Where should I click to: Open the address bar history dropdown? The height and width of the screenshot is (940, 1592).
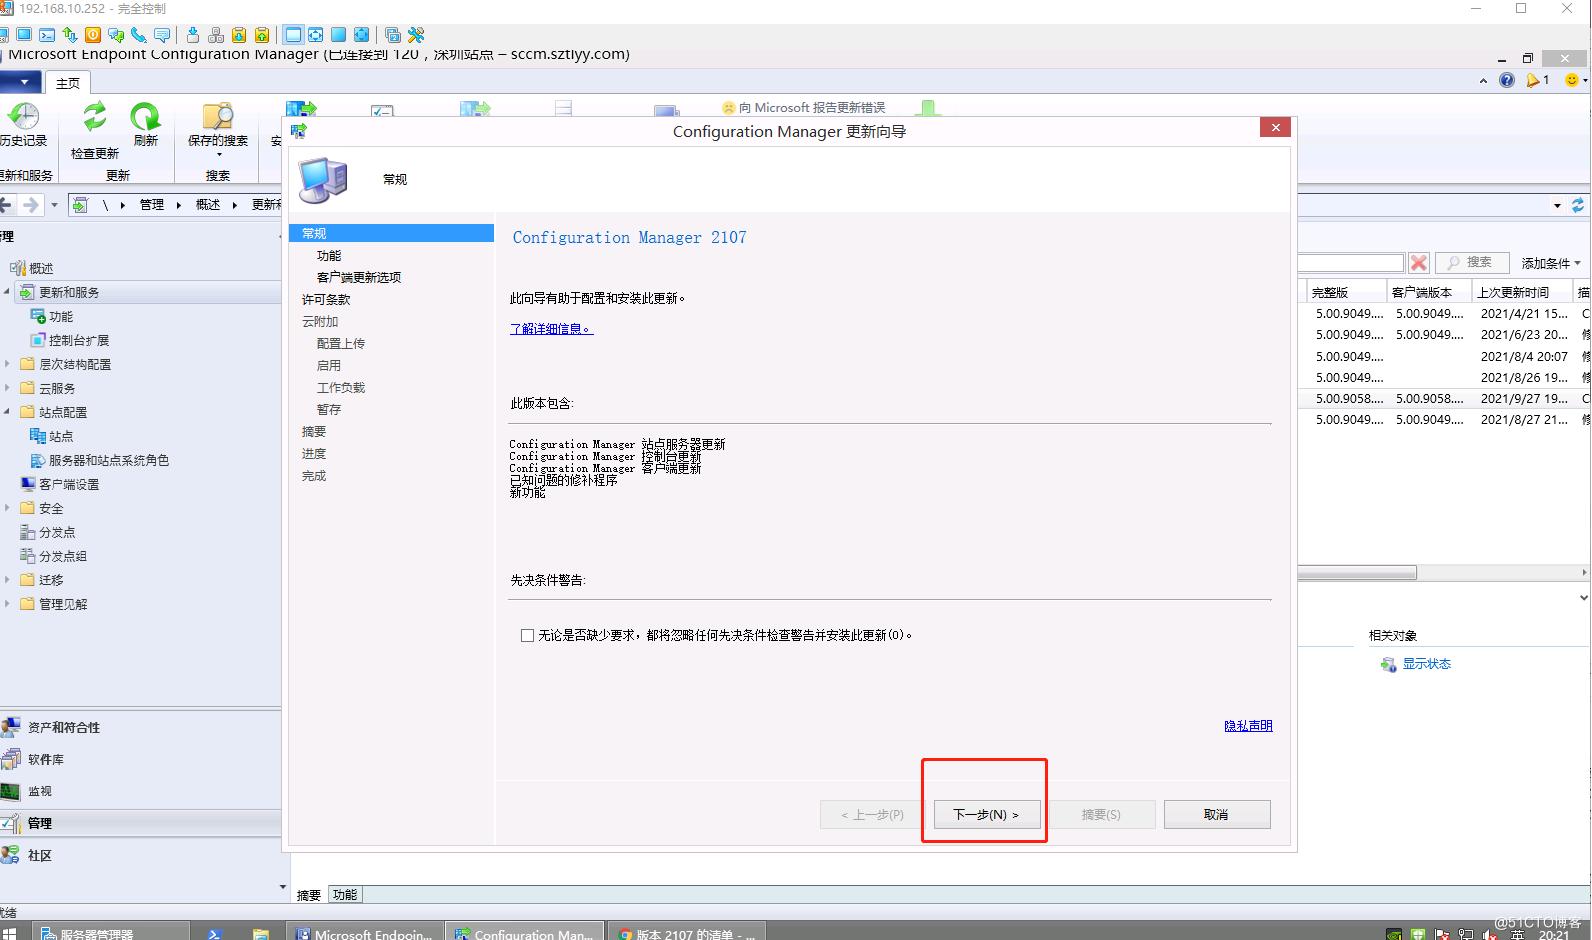[1557, 206]
